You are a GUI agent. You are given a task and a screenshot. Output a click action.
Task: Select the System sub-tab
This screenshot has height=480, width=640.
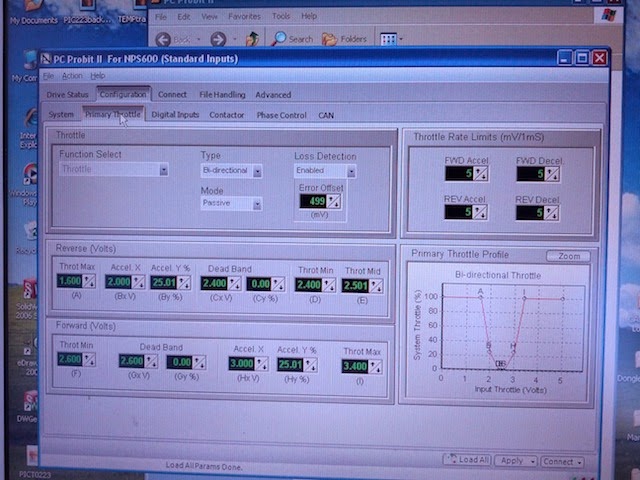(61, 115)
